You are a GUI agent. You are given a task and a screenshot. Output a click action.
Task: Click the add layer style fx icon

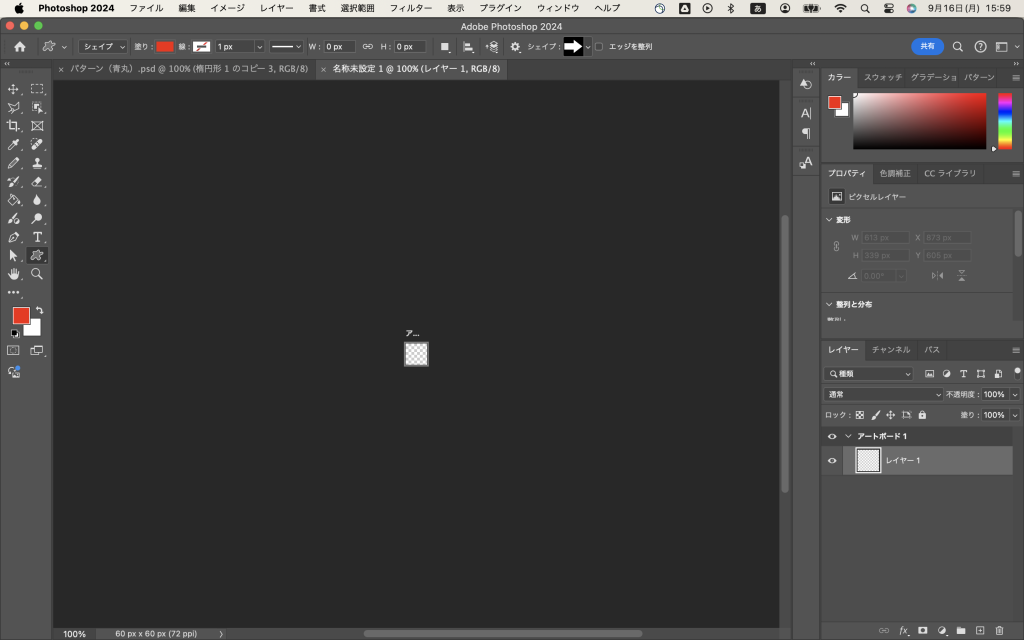[x=903, y=630]
